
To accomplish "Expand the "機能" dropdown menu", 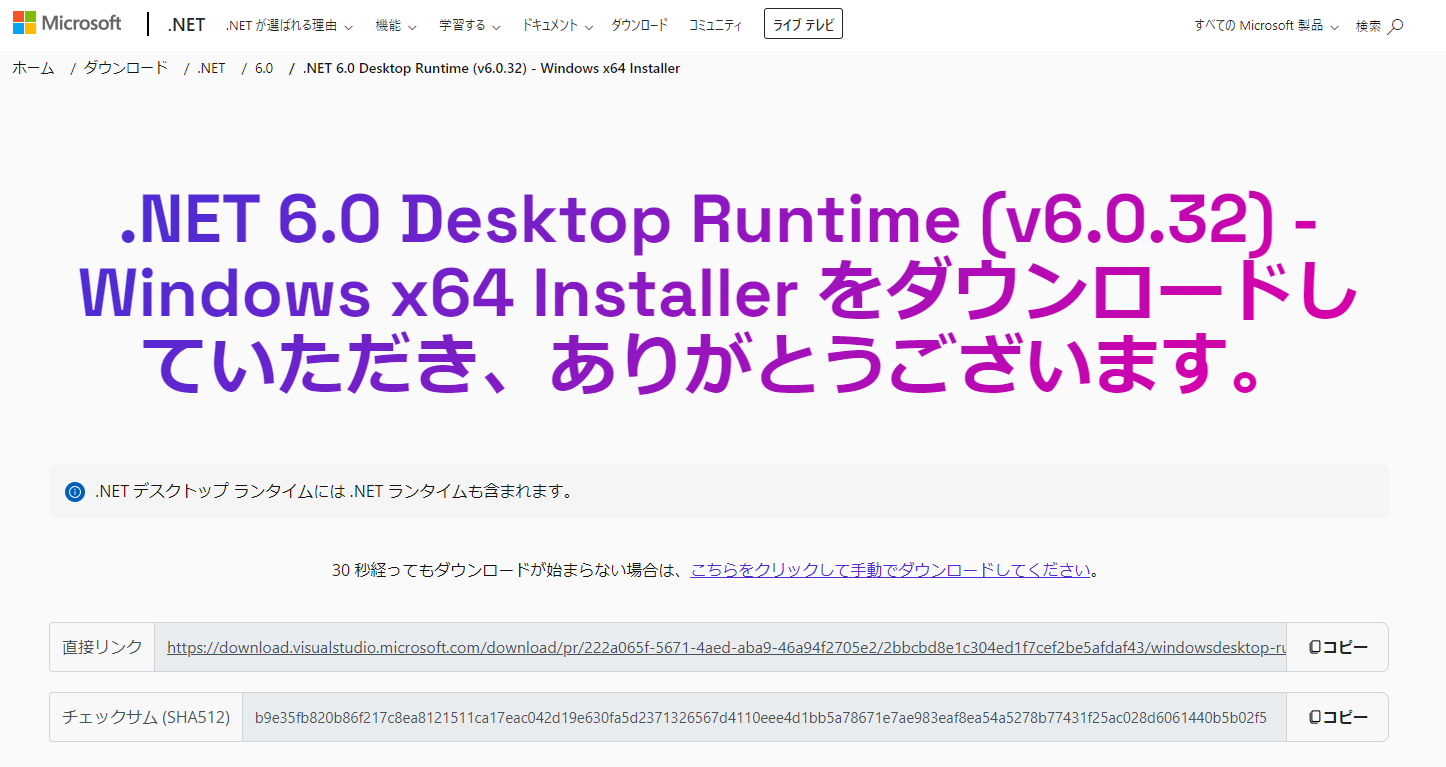I will [396, 26].
